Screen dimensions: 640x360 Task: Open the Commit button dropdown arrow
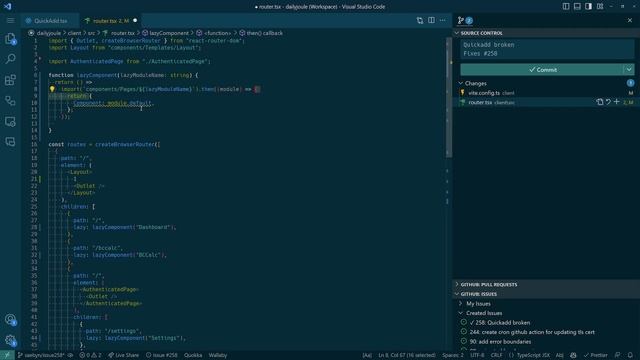pos(629,69)
